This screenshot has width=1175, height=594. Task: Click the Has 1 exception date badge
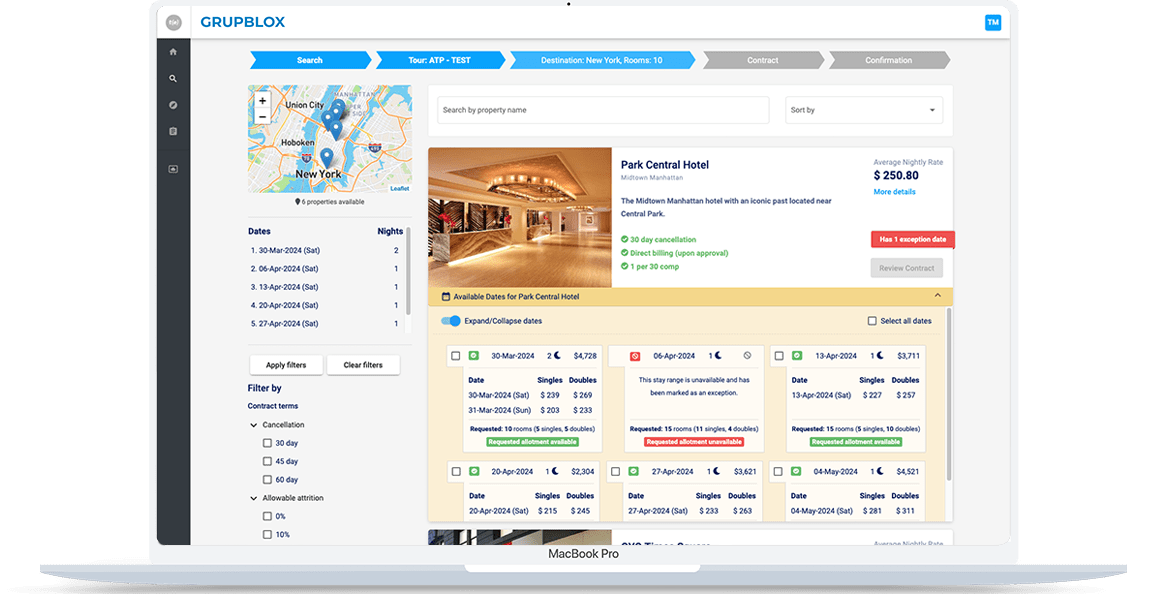point(913,239)
